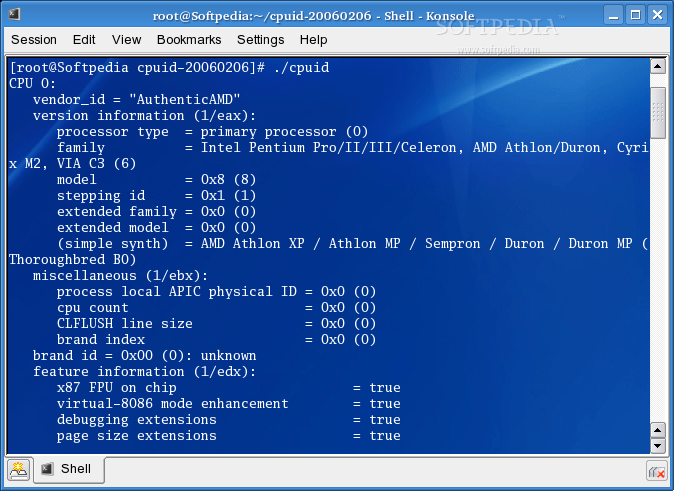Click the vertical scrollbar thumb

(658, 113)
